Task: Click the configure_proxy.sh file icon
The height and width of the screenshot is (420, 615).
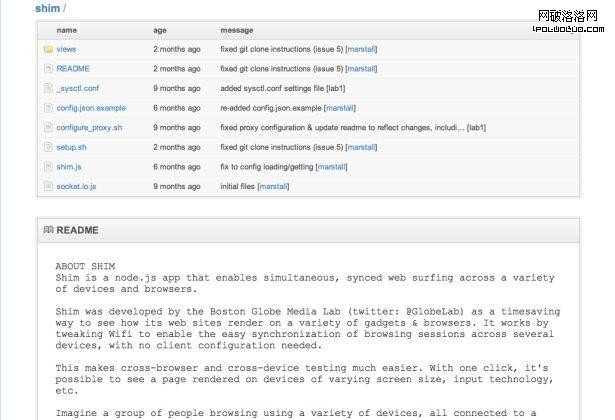Action: (47, 128)
